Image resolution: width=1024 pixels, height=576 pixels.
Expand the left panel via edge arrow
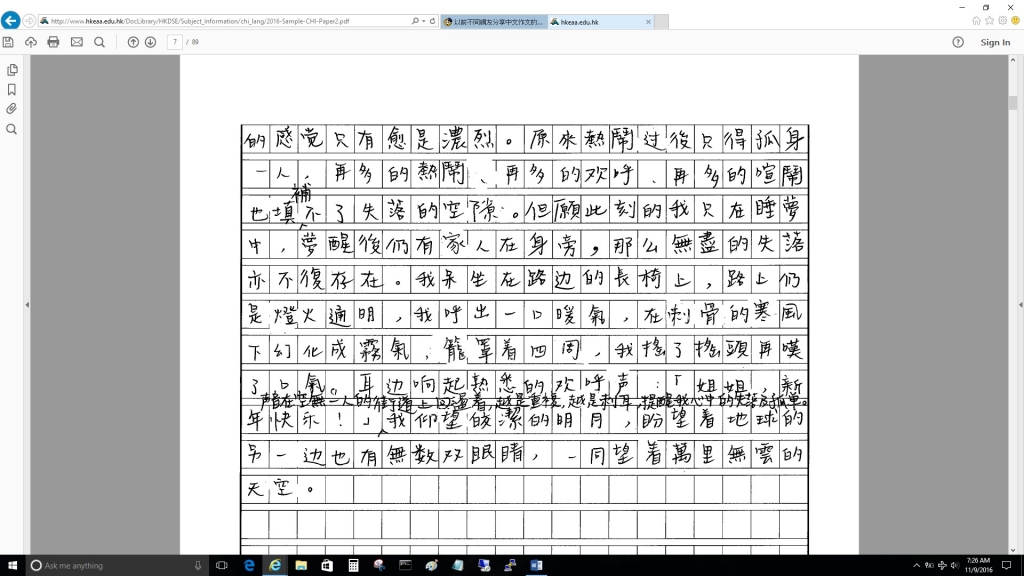pyautogui.click(x=26, y=305)
